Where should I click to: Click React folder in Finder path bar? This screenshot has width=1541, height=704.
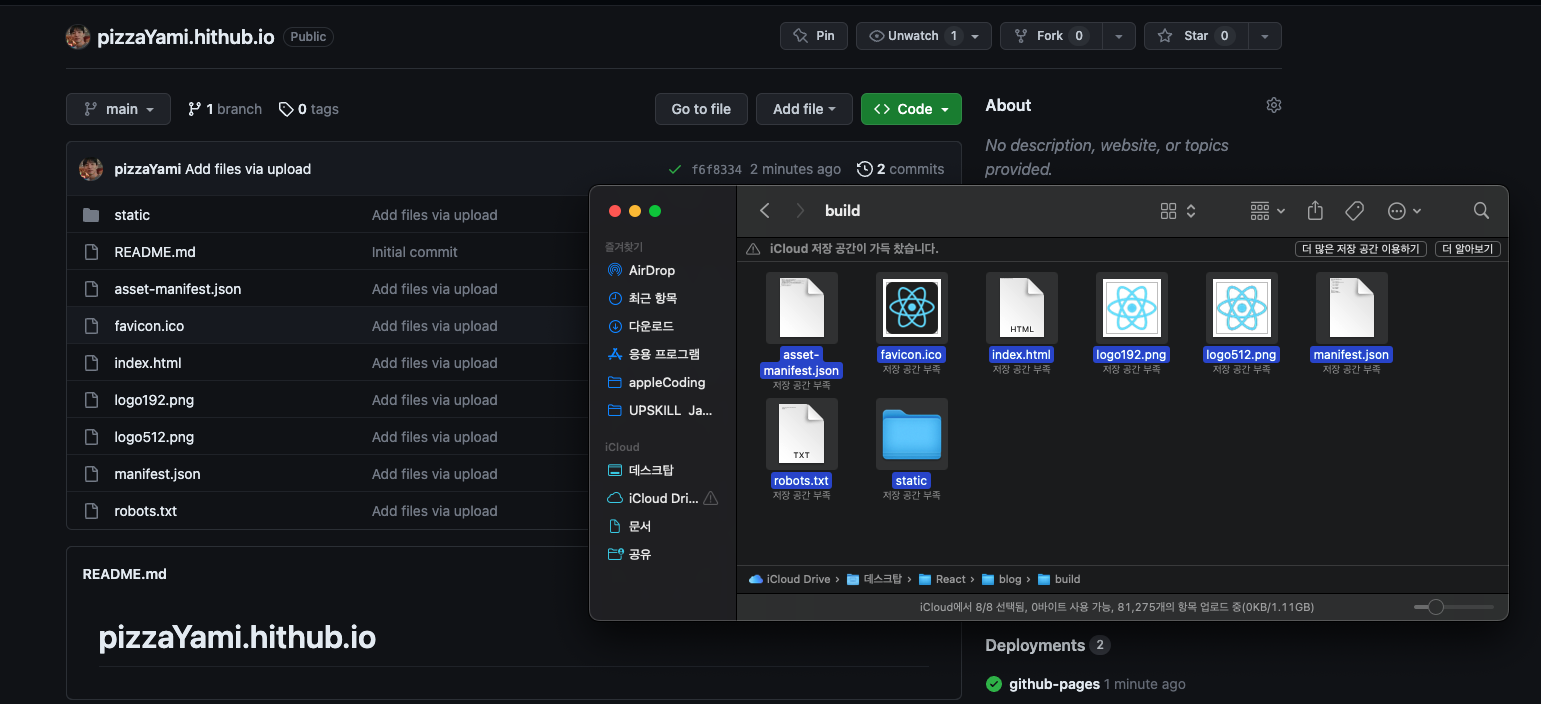943,579
